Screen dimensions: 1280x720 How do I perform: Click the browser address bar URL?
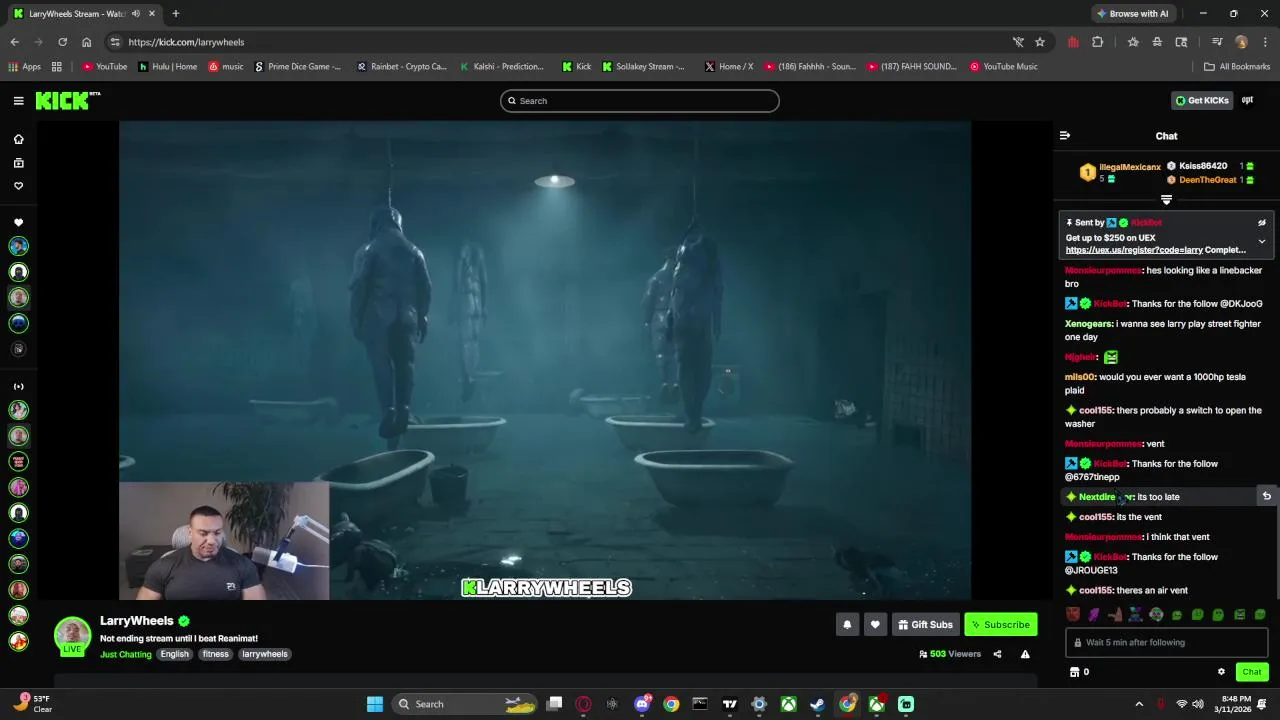click(186, 42)
